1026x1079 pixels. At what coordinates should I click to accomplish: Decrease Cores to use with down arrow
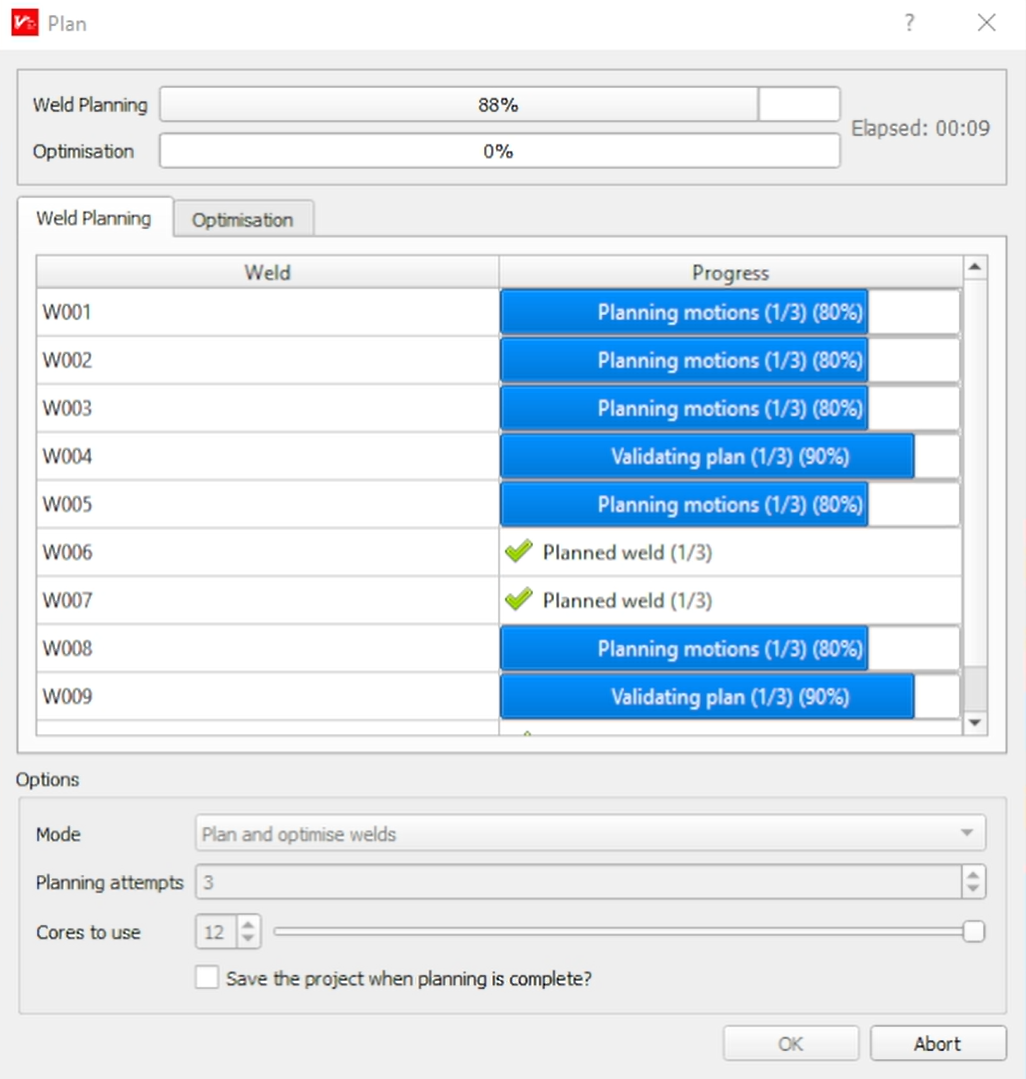point(249,940)
